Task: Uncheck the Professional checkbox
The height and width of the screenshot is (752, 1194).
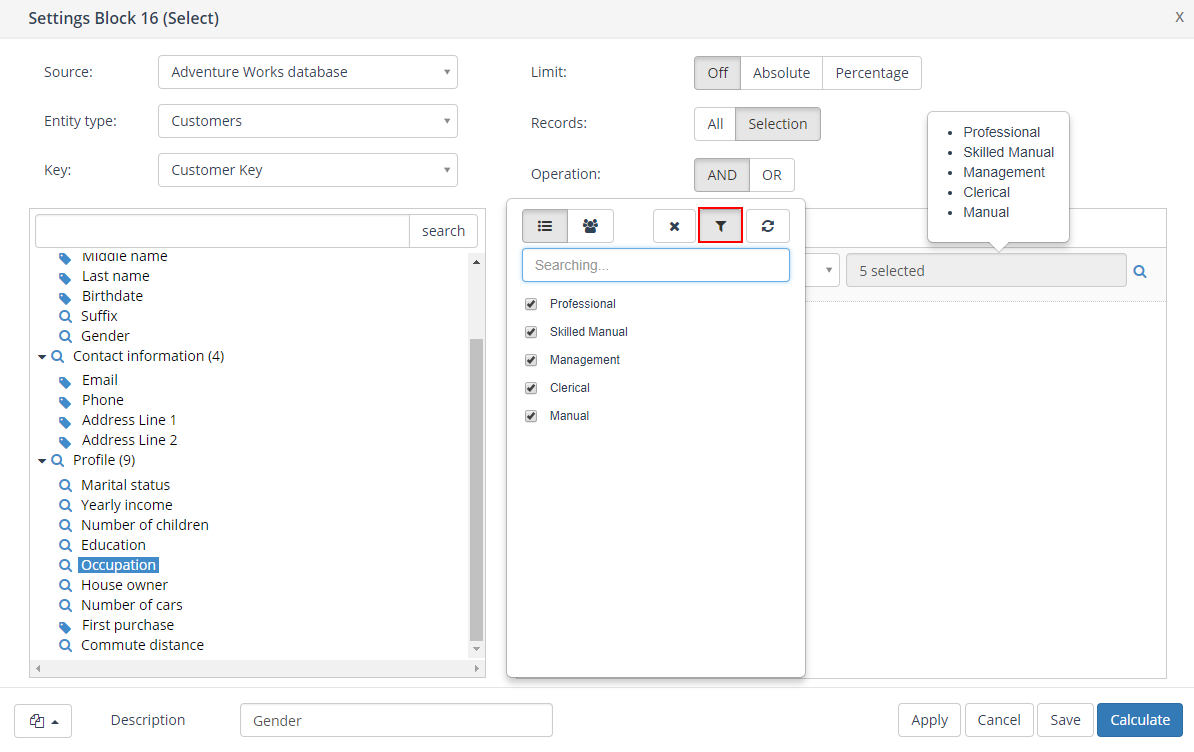Action: pyautogui.click(x=531, y=304)
